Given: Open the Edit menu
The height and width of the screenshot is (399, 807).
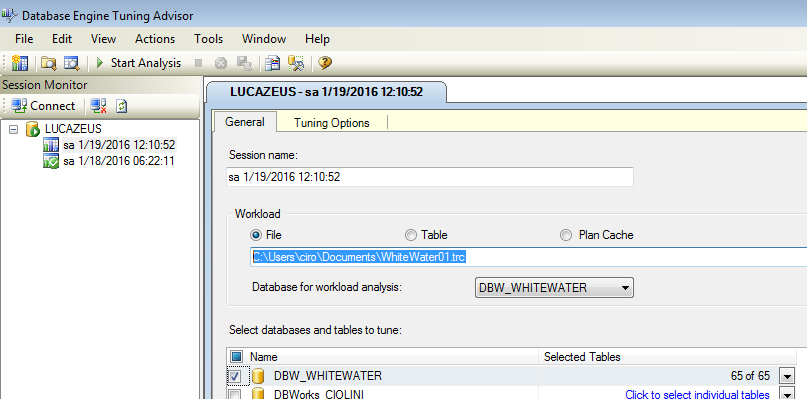Looking at the screenshot, I should pyautogui.click(x=62, y=39).
